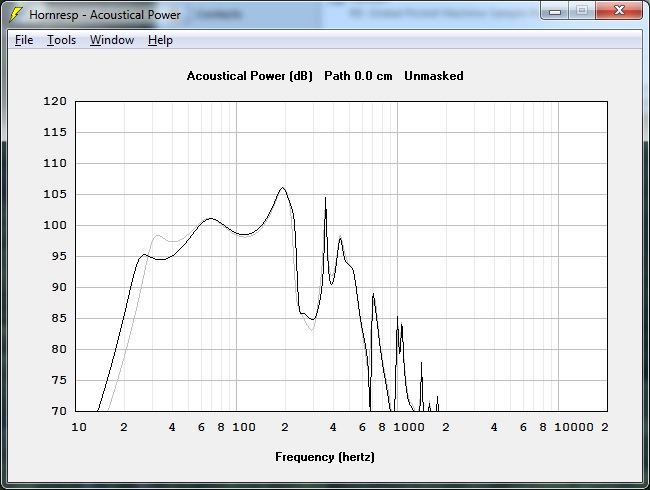Click the 'Hornresp - Acoustical Power' title text

click(x=105, y=15)
